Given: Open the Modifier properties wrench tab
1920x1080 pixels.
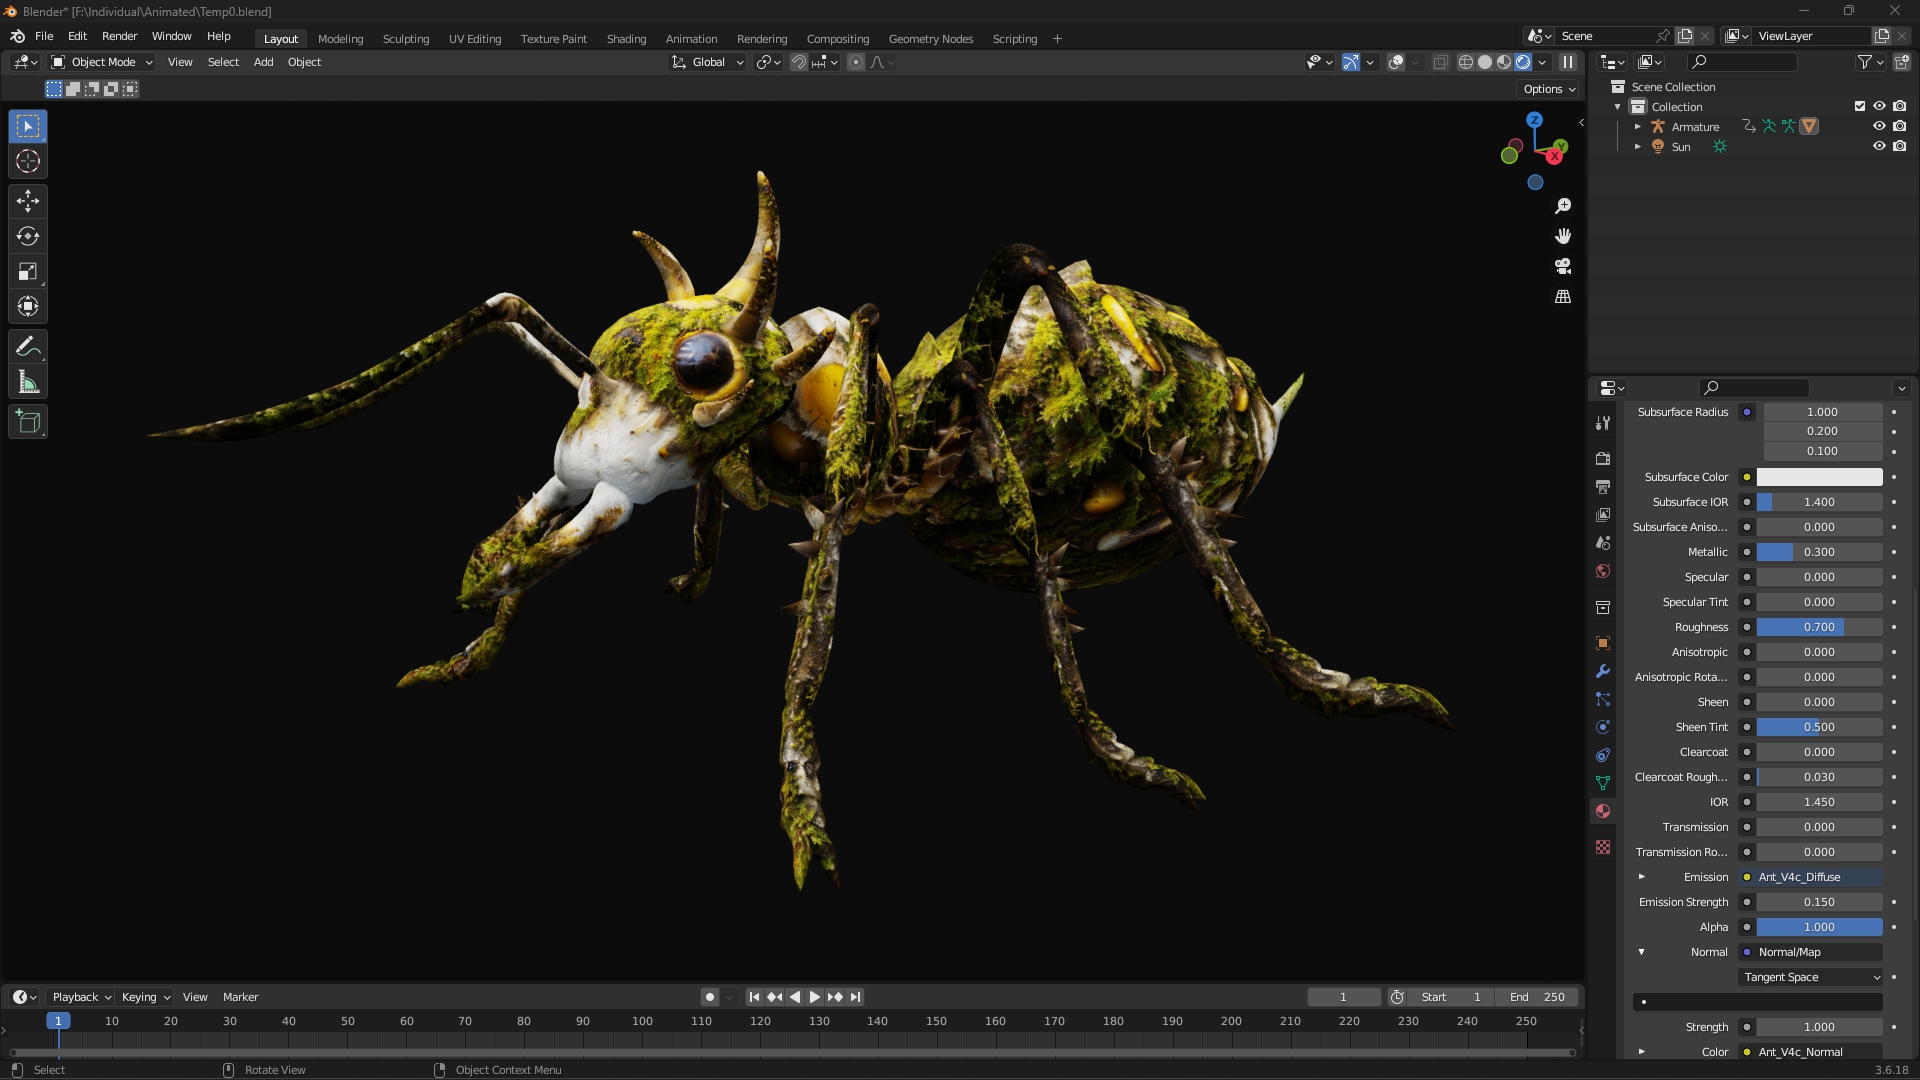Looking at the screenshot, I should [1603, 671].
